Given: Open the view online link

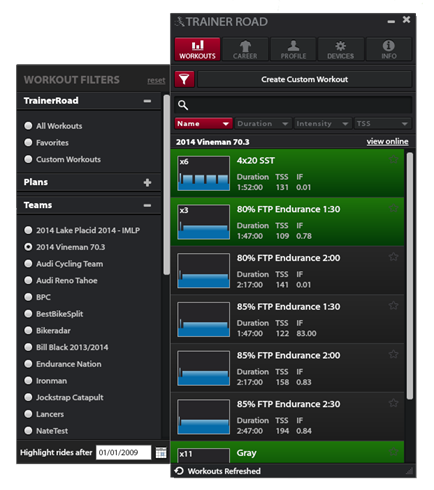Looking at the screenshot, I should pyautogui.click(x=387, y=141).
